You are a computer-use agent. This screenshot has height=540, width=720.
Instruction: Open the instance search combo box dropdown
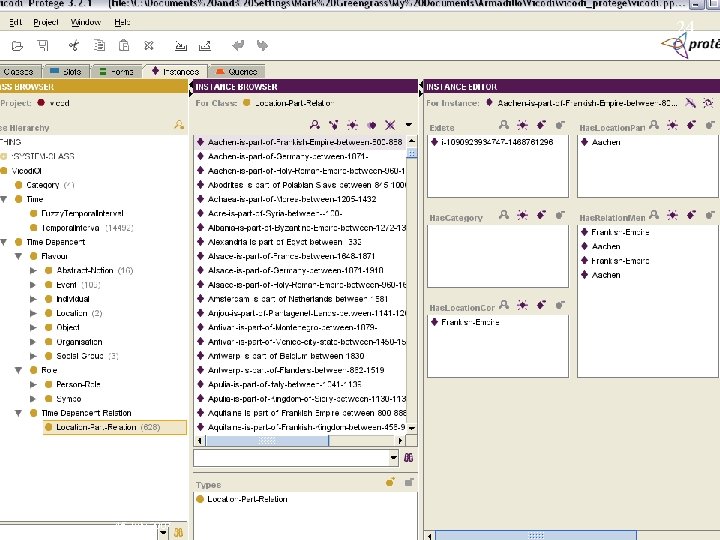pyautogui.click(x=392, y=457)
